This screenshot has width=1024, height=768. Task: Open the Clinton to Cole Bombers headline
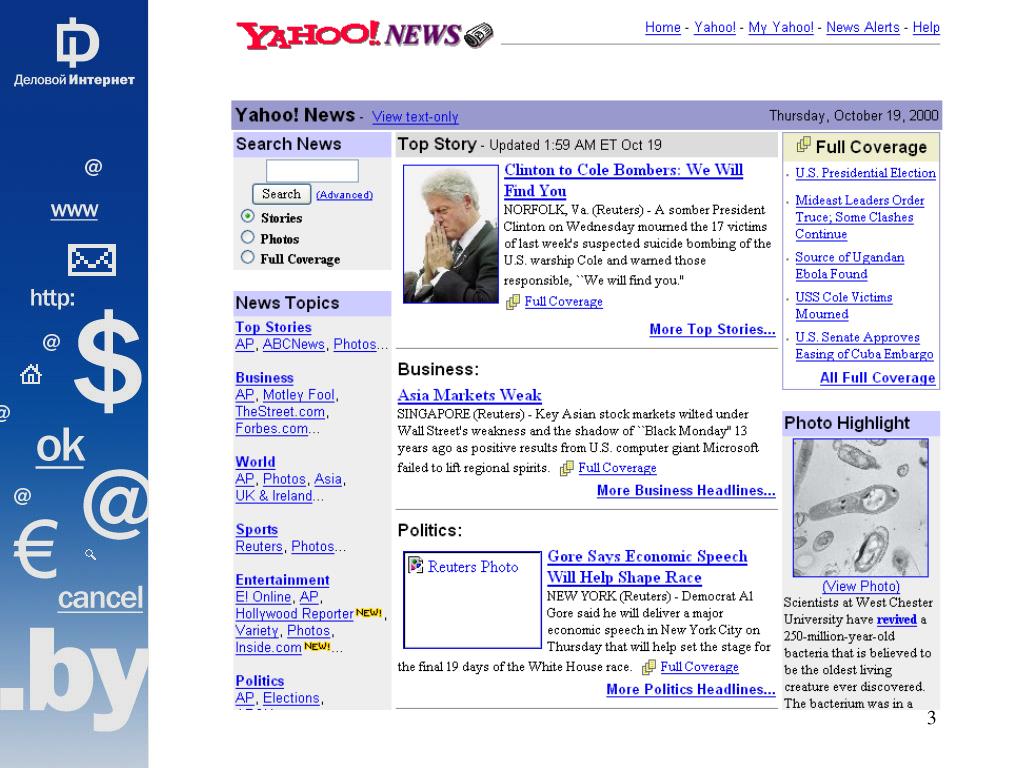click(x=623, y=180)
